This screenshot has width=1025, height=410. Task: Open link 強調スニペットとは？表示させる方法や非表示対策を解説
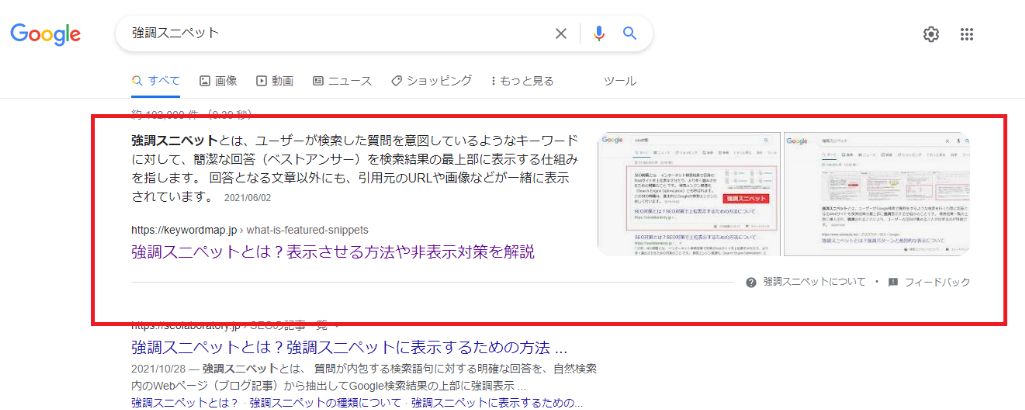pos(333,252)
